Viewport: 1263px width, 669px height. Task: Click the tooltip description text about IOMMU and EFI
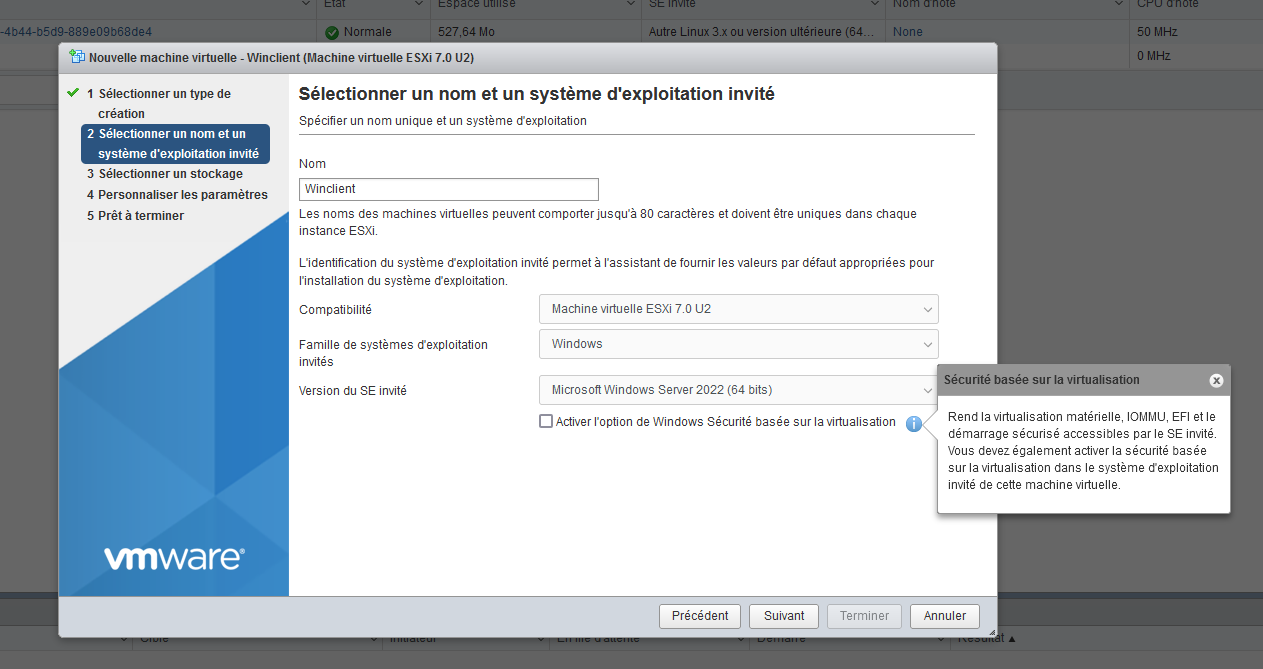(x=1084, y=451)
